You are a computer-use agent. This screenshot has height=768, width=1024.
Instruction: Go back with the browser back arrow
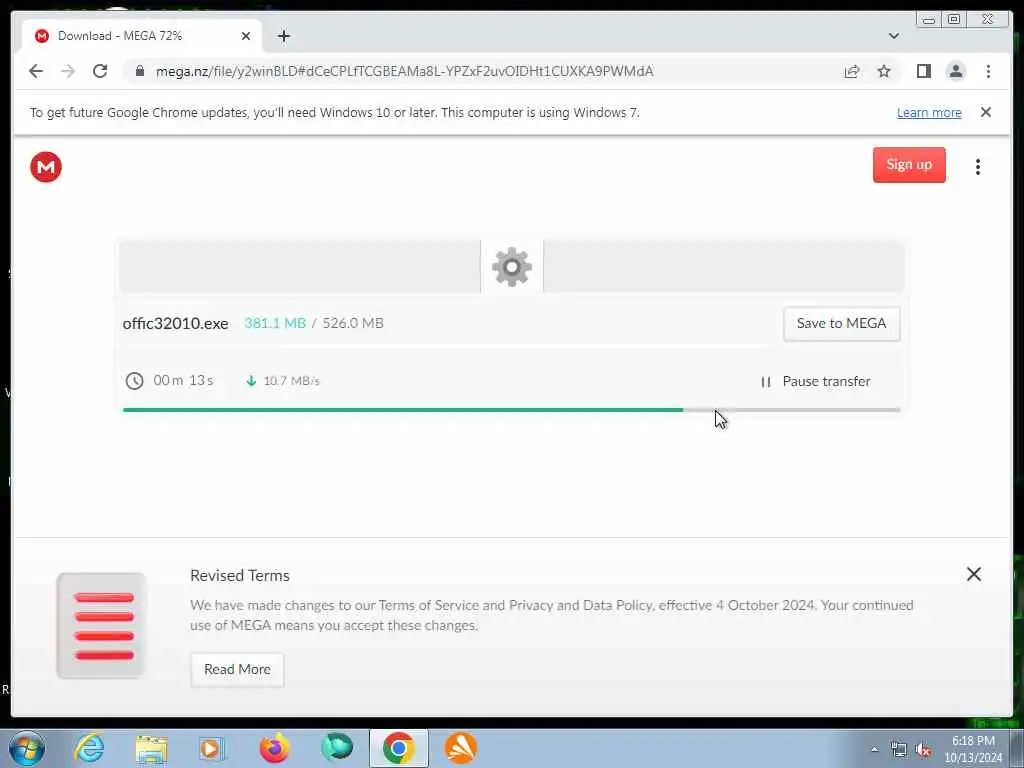pyautogui.click(x=36, y=71)
